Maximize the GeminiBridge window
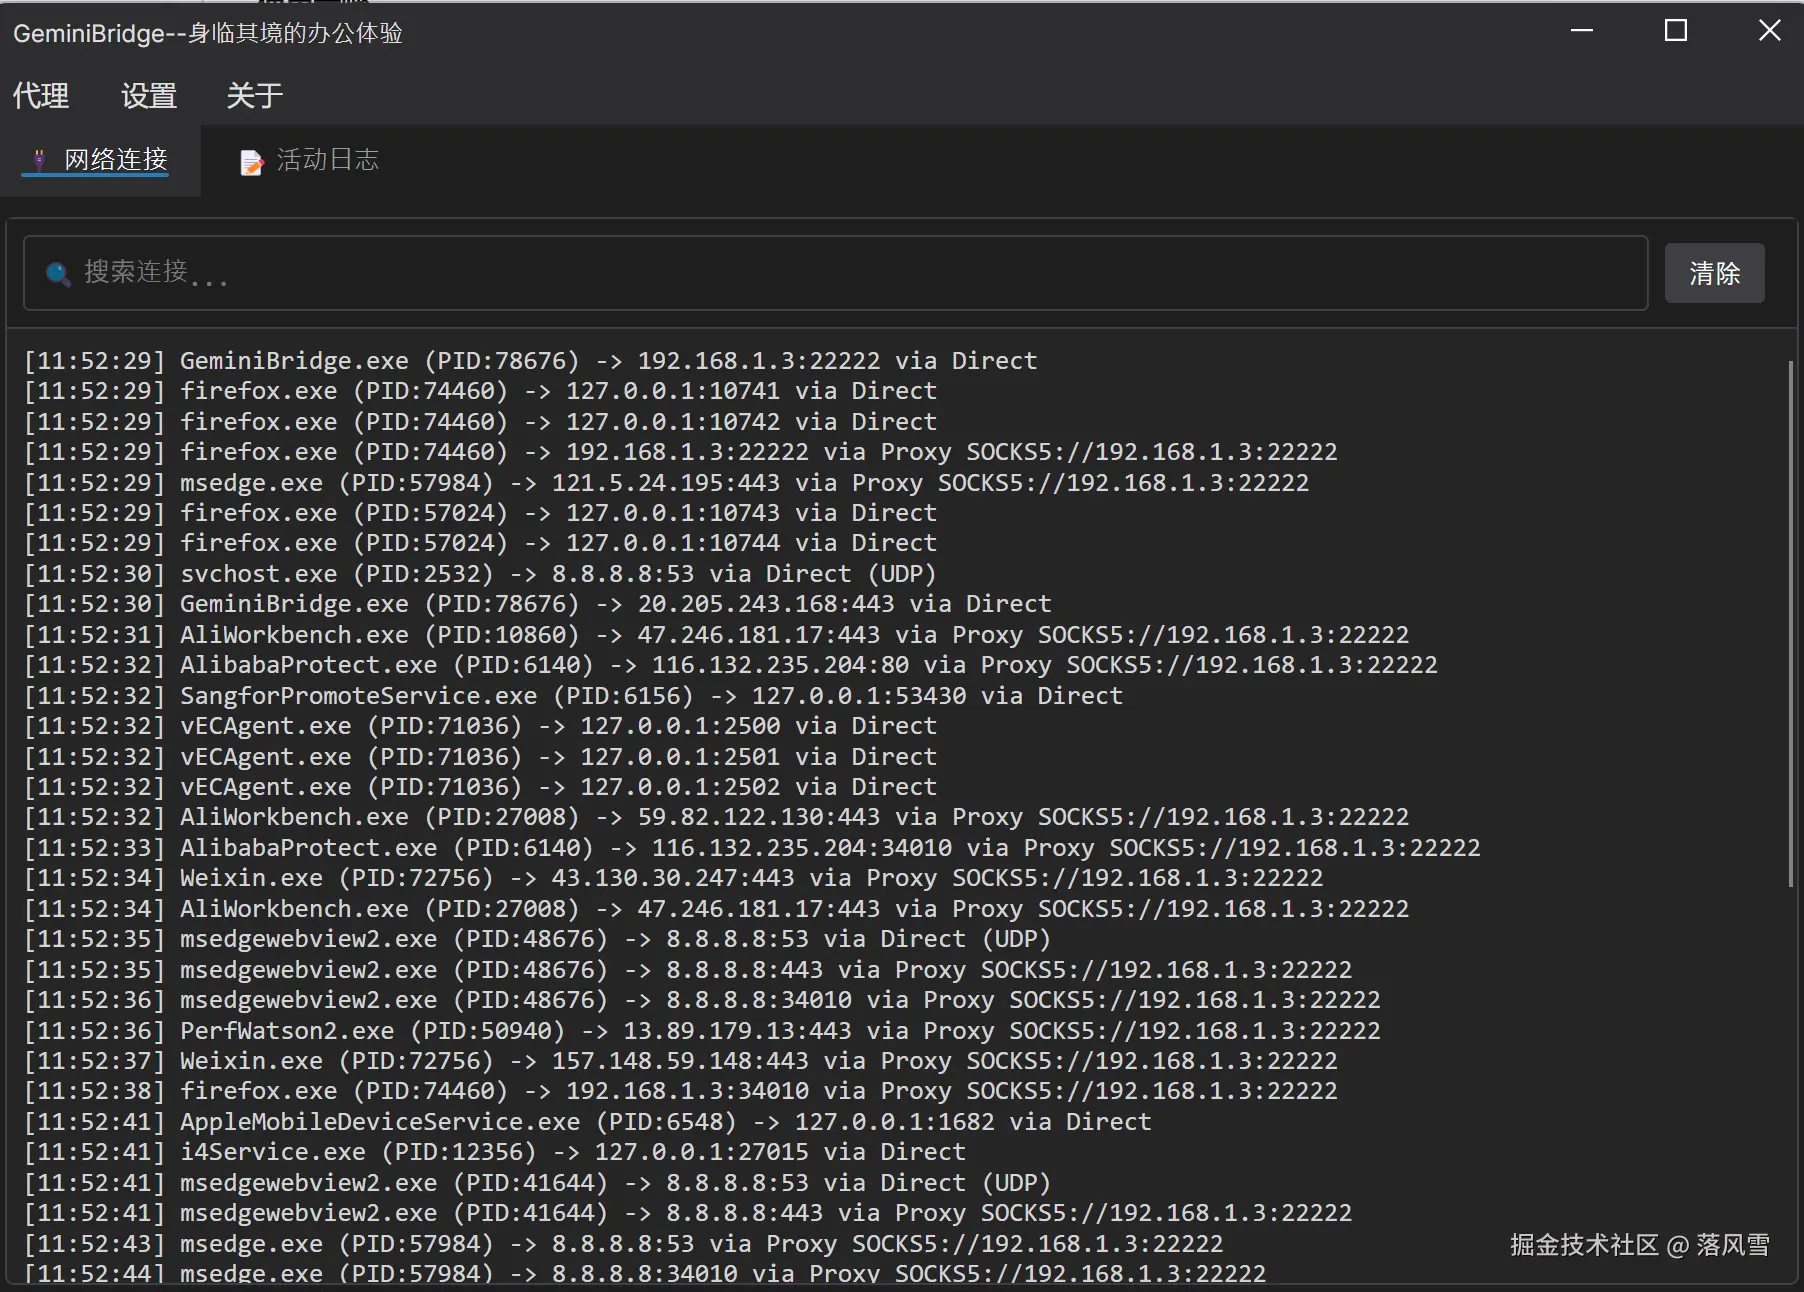 (1676, 31)
